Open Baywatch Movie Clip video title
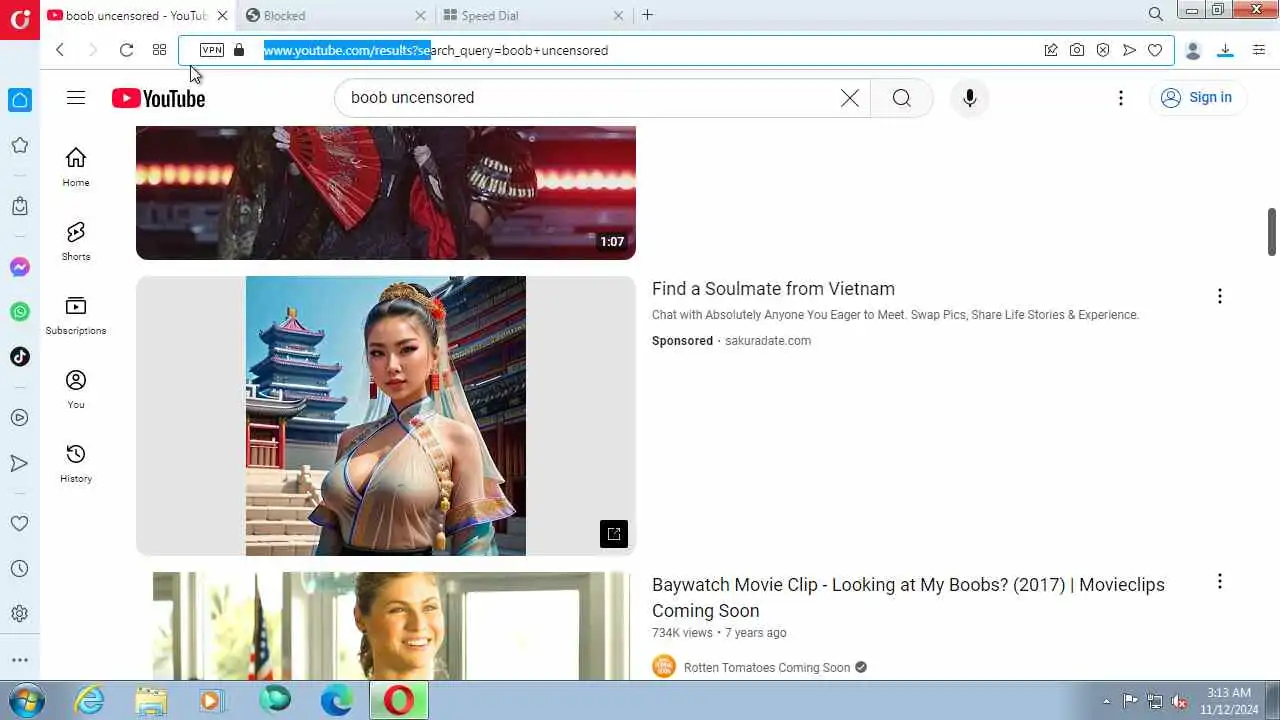The image size is (1280, 720). pos(908,597)
